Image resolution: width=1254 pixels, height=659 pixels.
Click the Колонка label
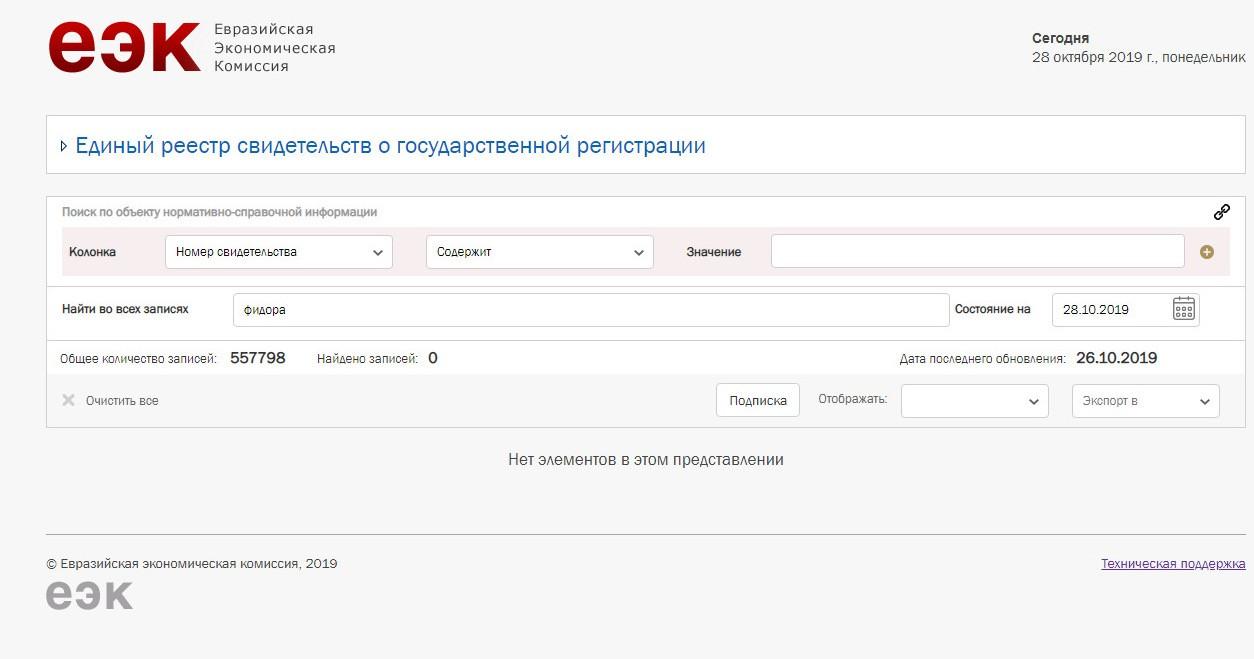(92, 252)
